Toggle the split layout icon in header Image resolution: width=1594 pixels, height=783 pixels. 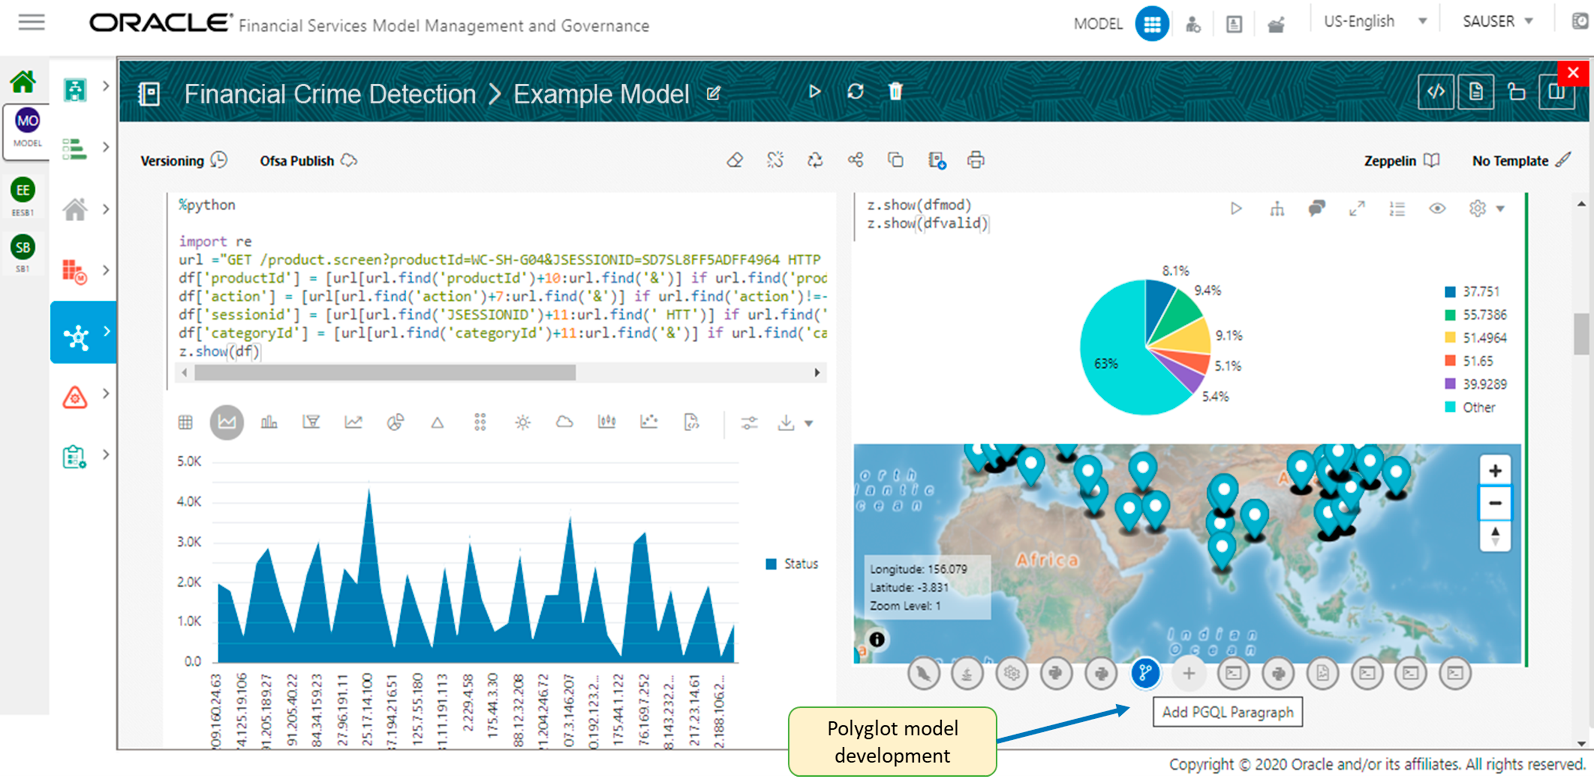click(1556, 92)
